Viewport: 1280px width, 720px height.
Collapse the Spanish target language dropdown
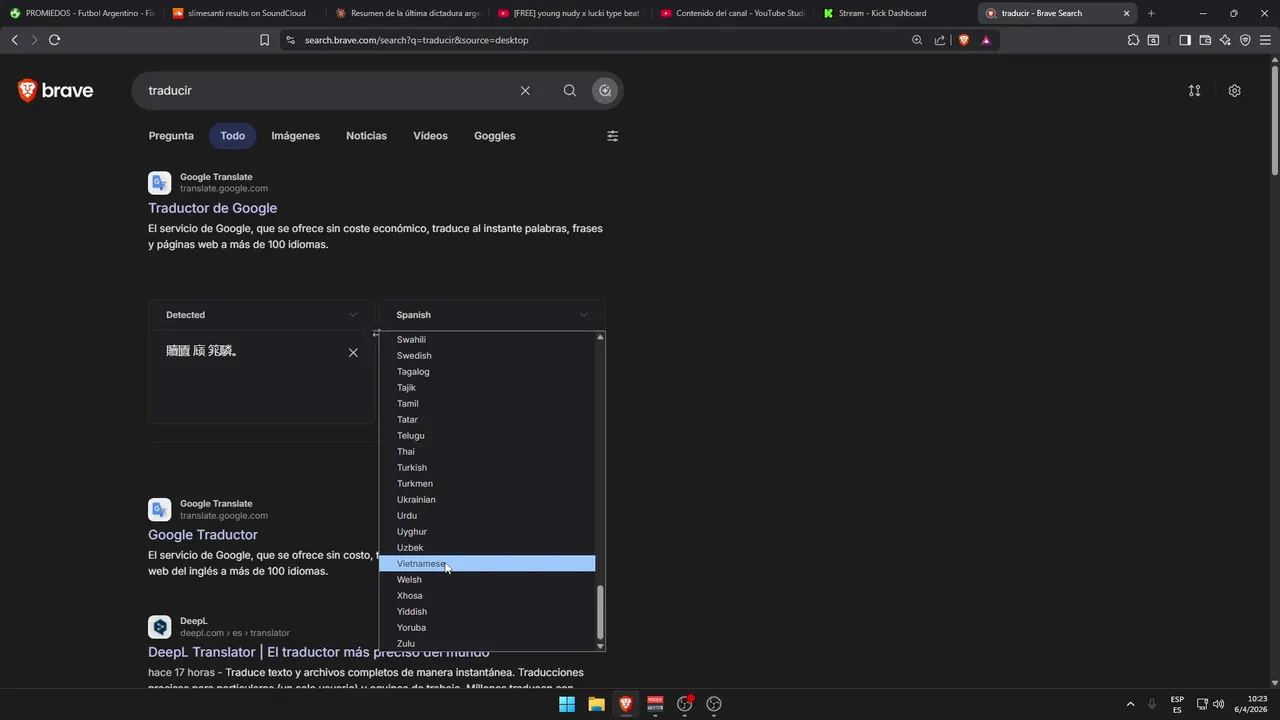click(492, 315)
